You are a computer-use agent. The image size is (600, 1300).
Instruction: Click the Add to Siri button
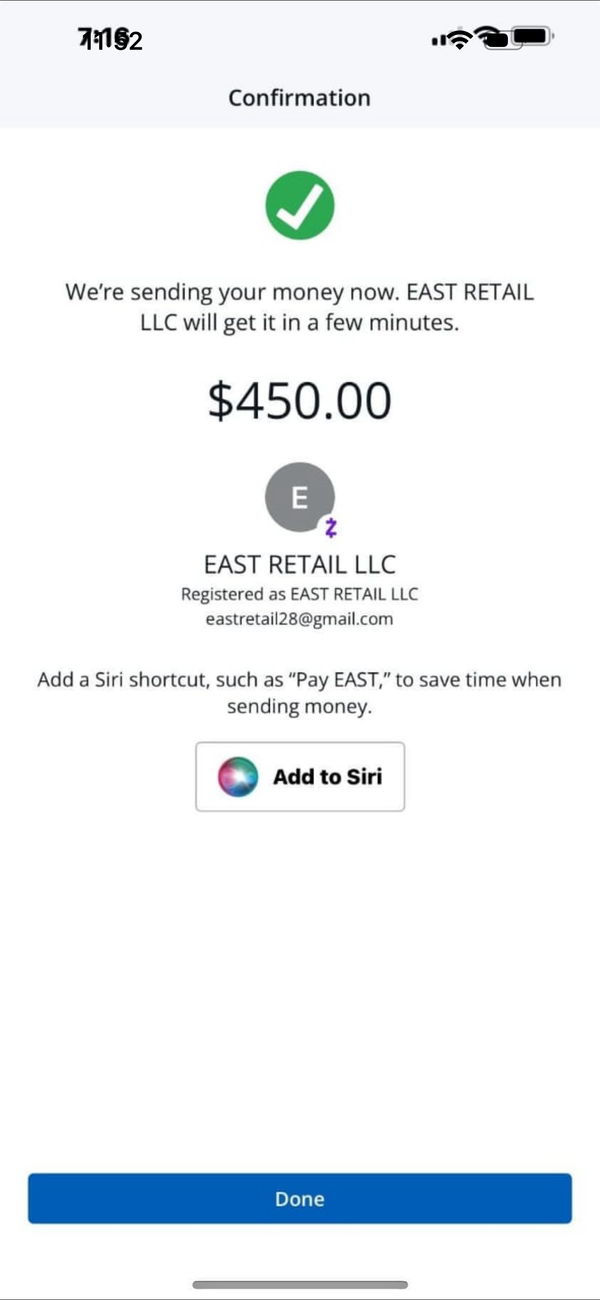click(x=300, y=777)
